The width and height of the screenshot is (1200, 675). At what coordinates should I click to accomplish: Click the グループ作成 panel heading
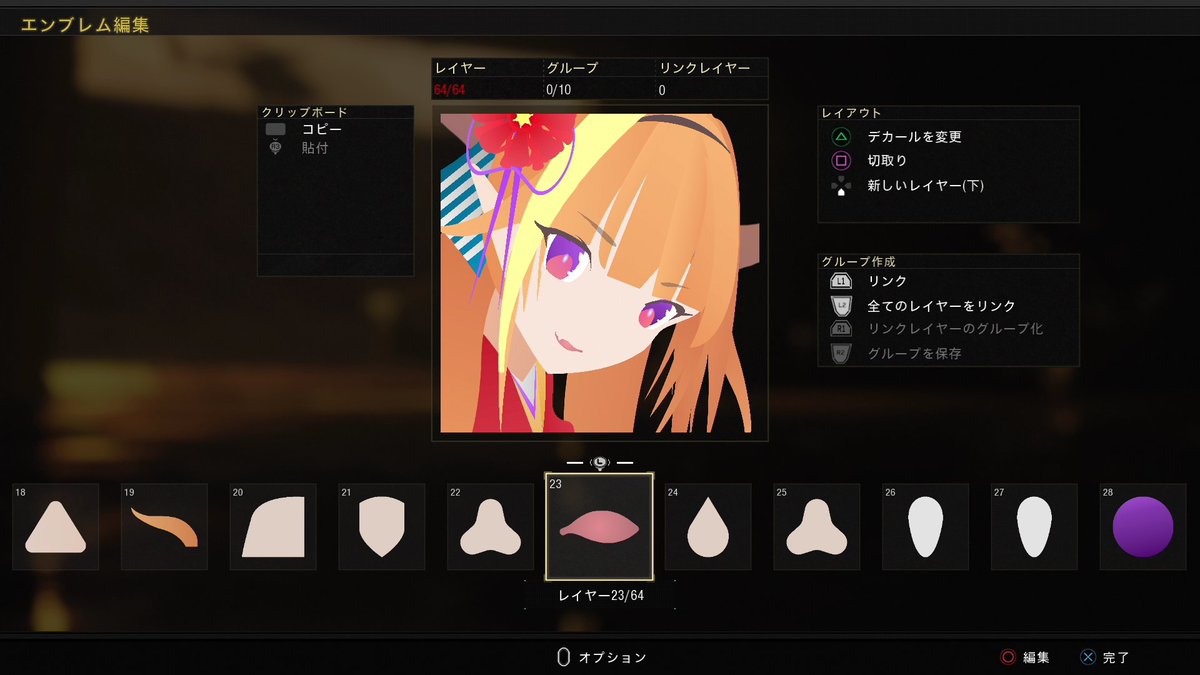click(859, 261)
